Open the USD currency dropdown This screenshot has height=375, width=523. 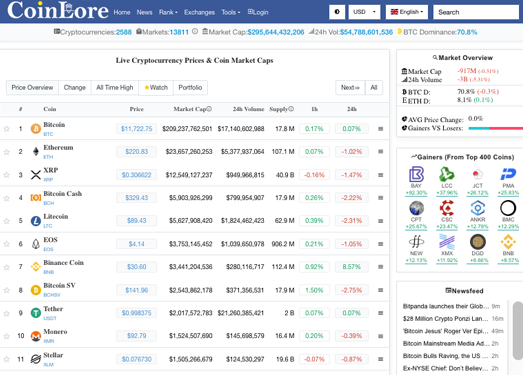[x=364, y=12]
